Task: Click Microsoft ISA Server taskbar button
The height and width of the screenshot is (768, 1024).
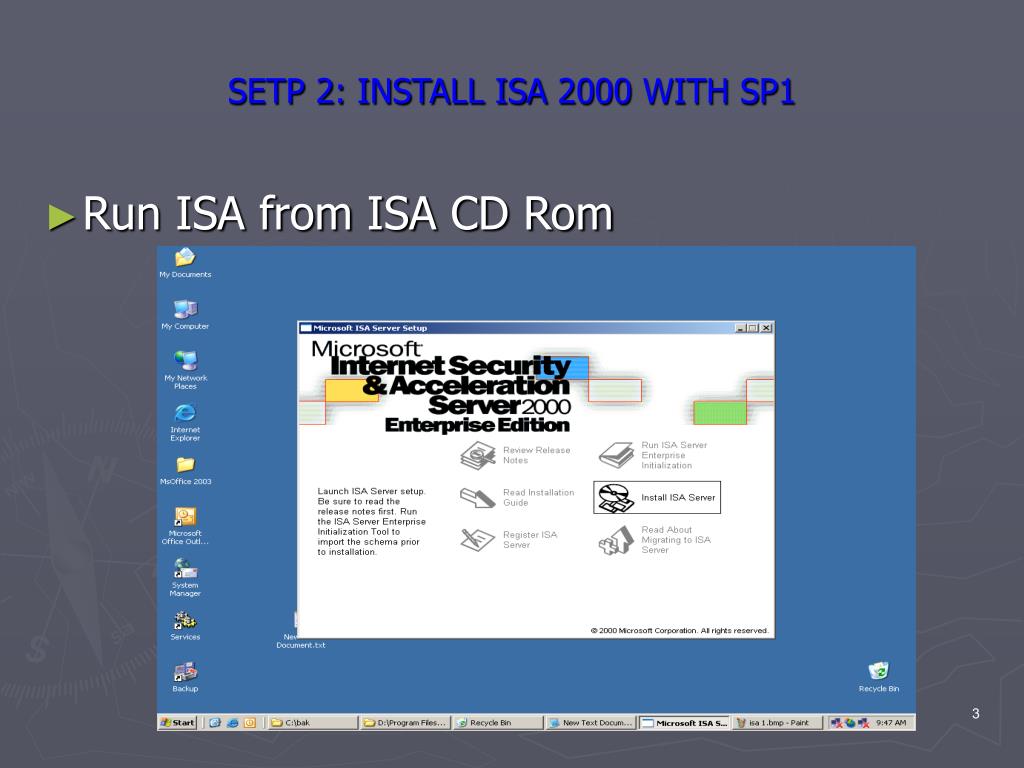Action: pyautogui.click(x=684, y=723)
